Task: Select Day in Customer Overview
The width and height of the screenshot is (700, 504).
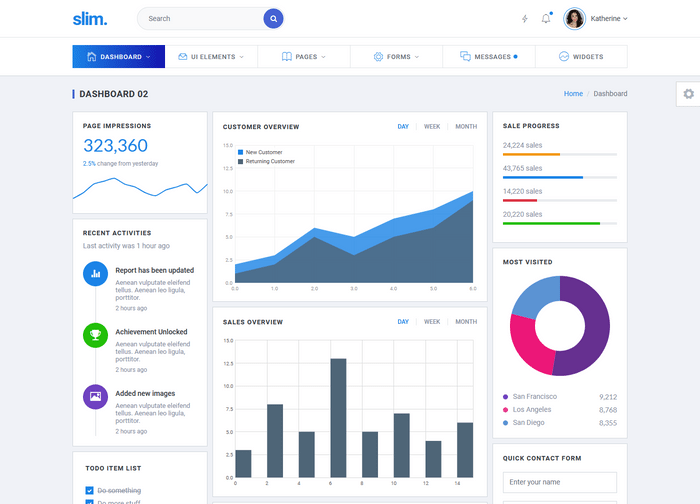Action: 403,127
